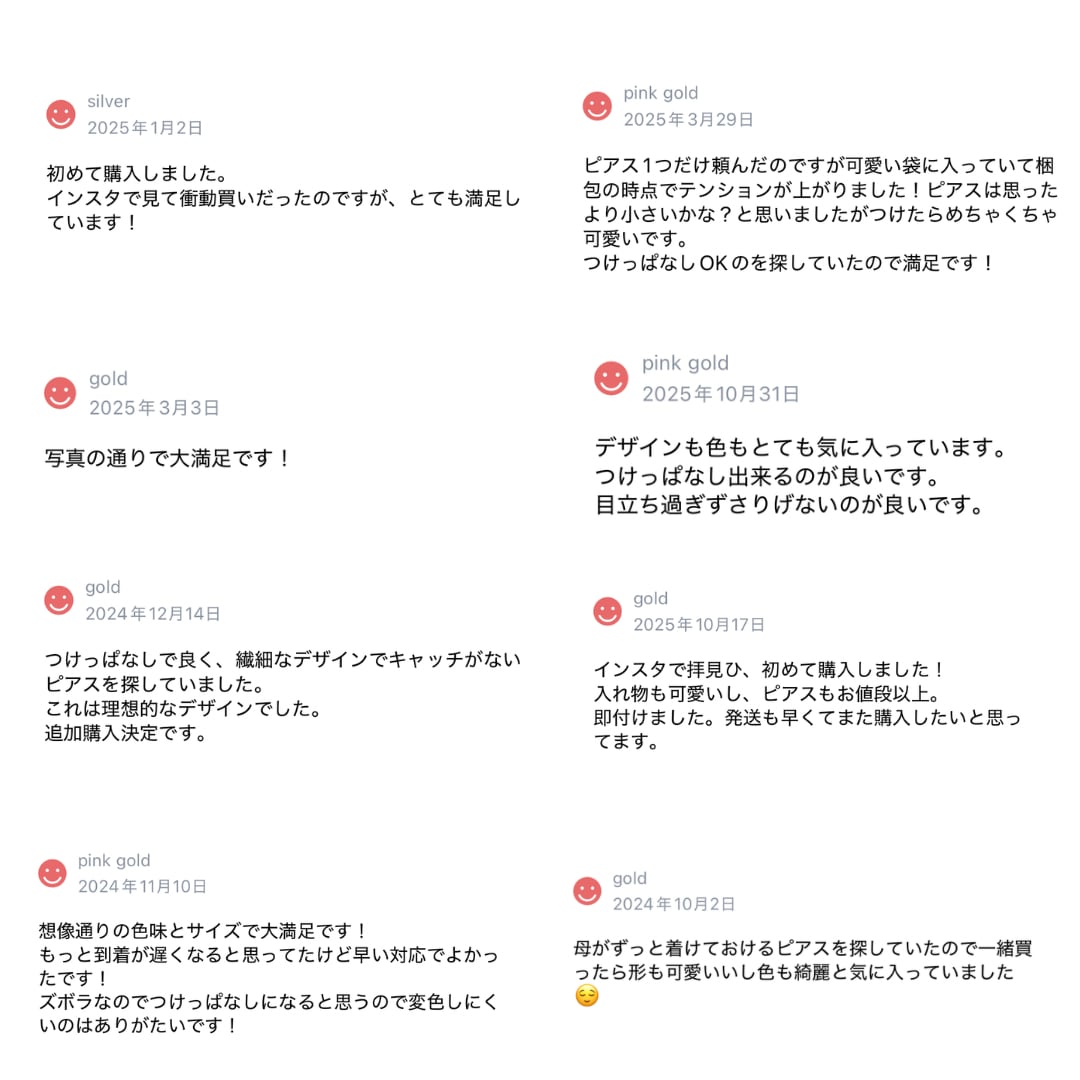Select the "silver" variant label
Screen dimensions: 1080x1080
[108, 101]
